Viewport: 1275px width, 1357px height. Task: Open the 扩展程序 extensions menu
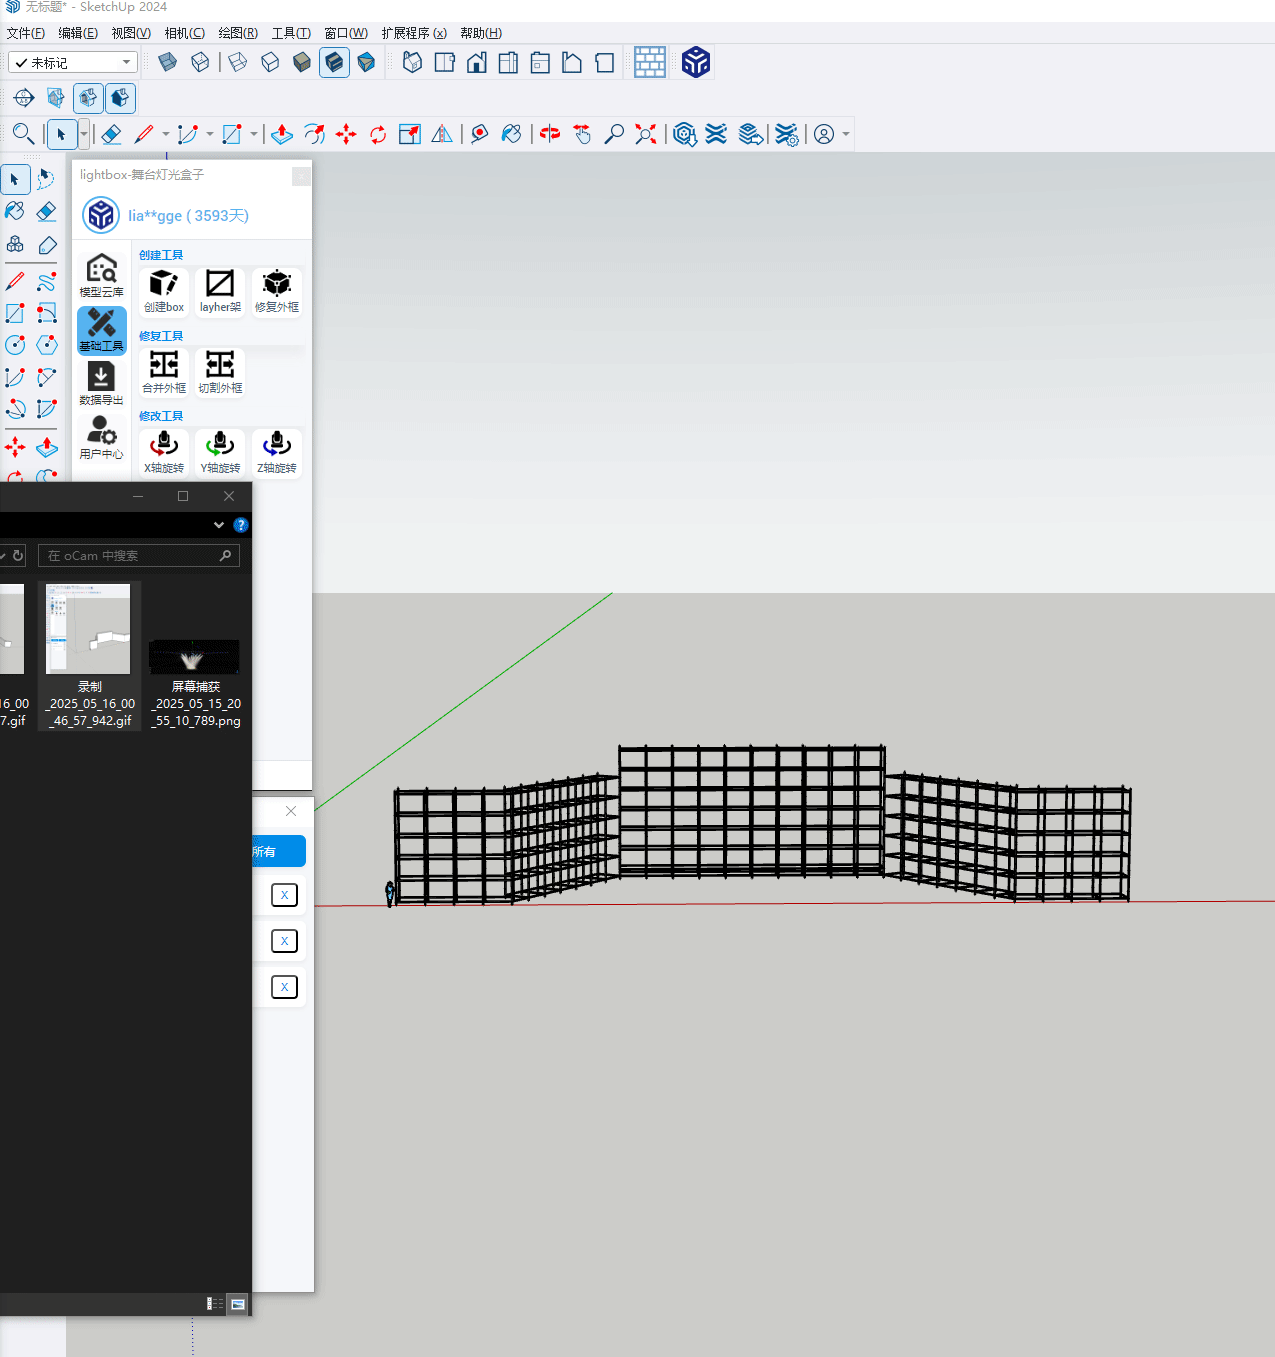[x=413, y=33]
